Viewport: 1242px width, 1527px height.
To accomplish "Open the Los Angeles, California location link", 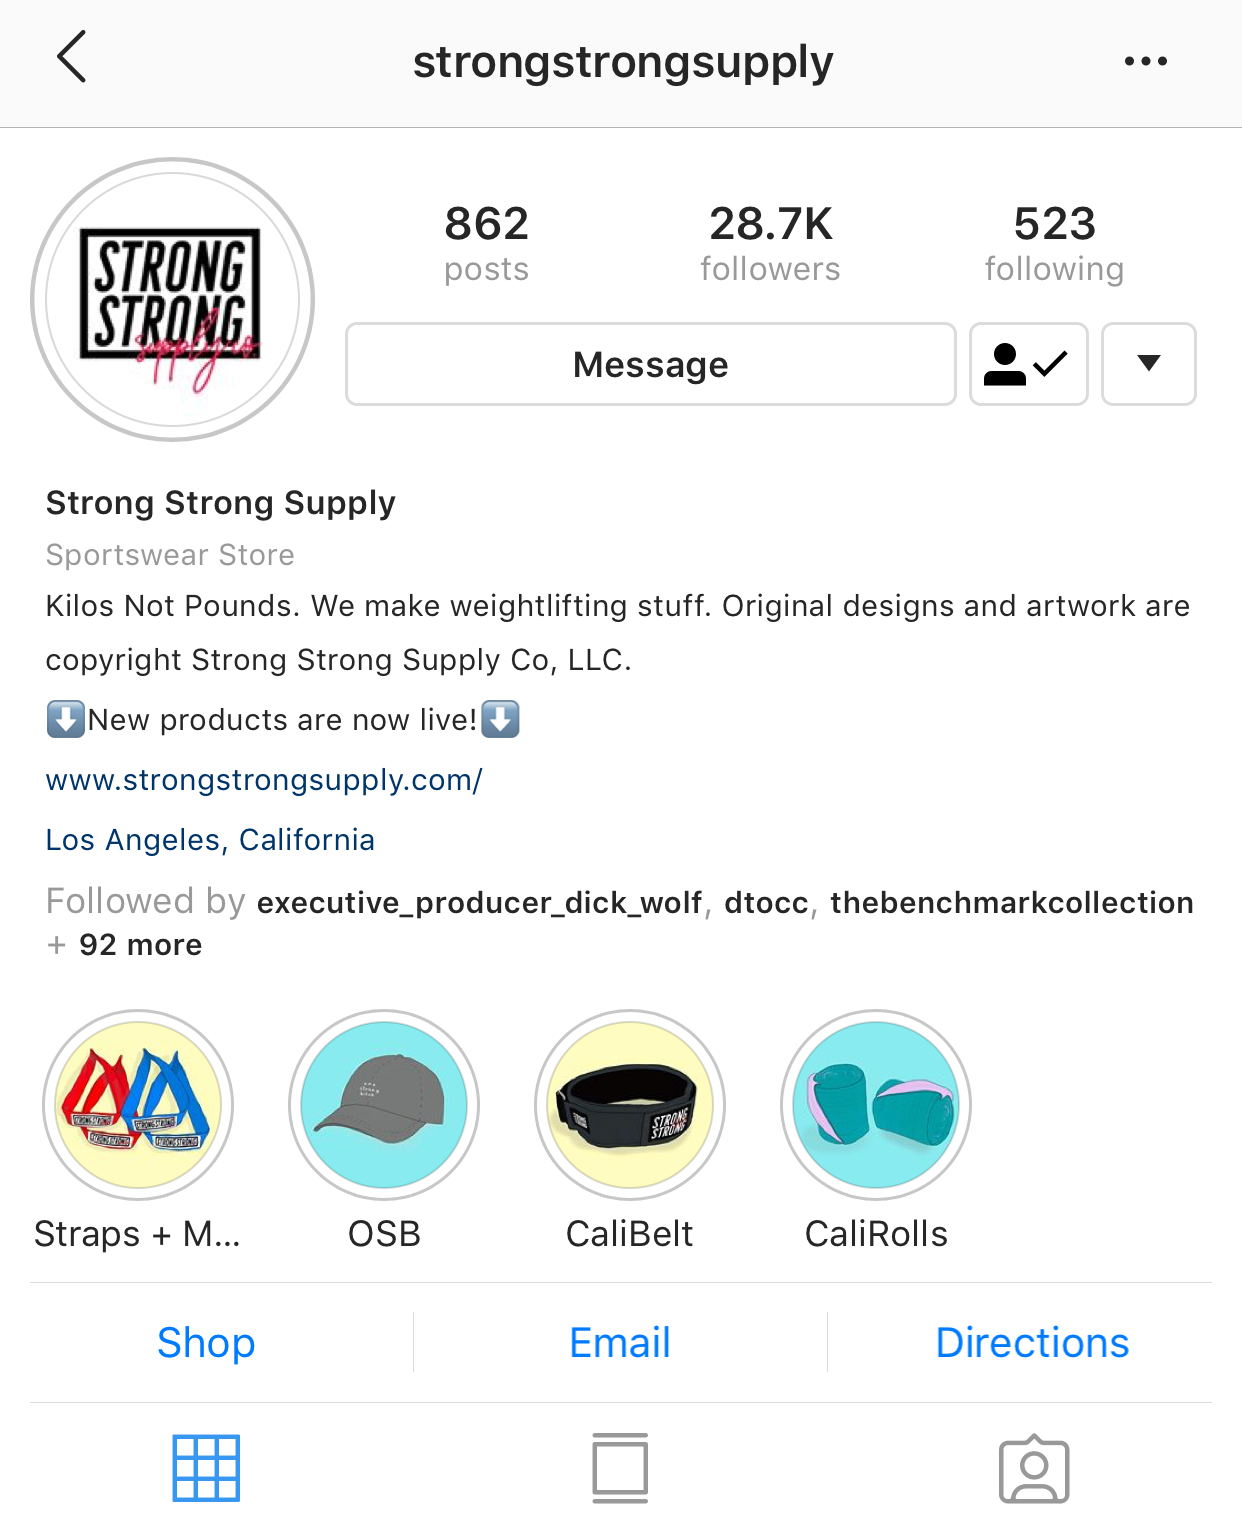I will coord(210,840).
